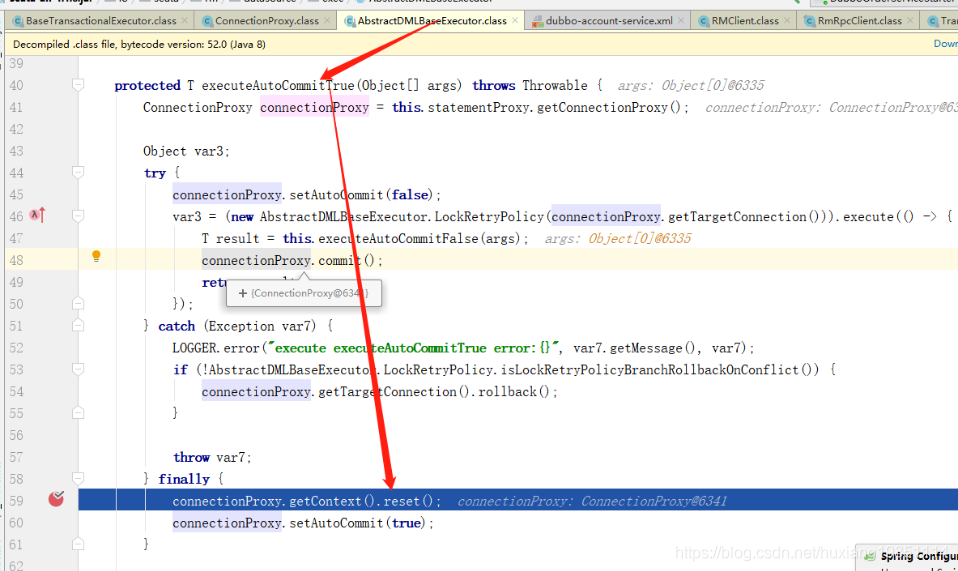Click the args: Object[0]@6335 inline hint on line 40
958x571 pixels.
click(690, 85)
